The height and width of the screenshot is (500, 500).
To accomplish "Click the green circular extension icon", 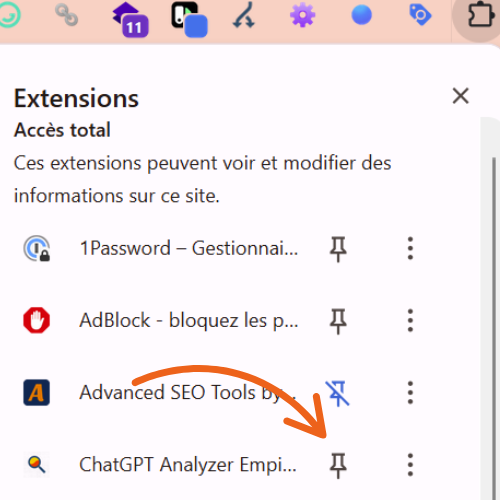I will click(9, 15).
